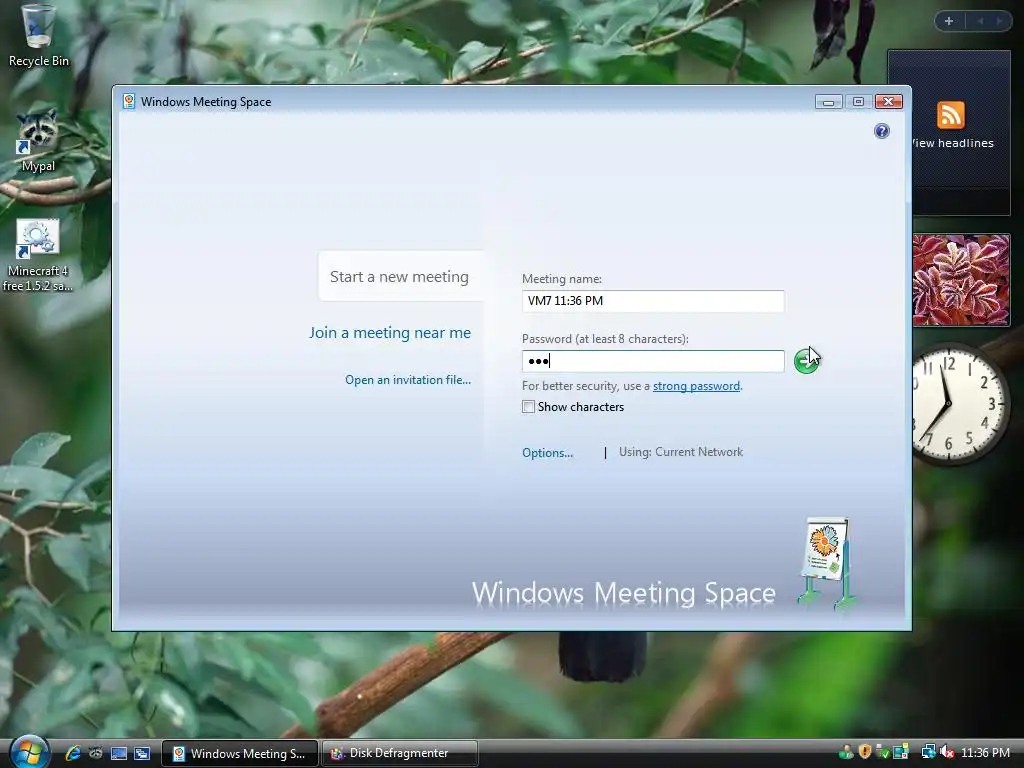Image resolution: width=1024 pixels, height=768 pixels.
Task: Open the Recycle Bin desktop icon
Action: (x=38, y=36)
